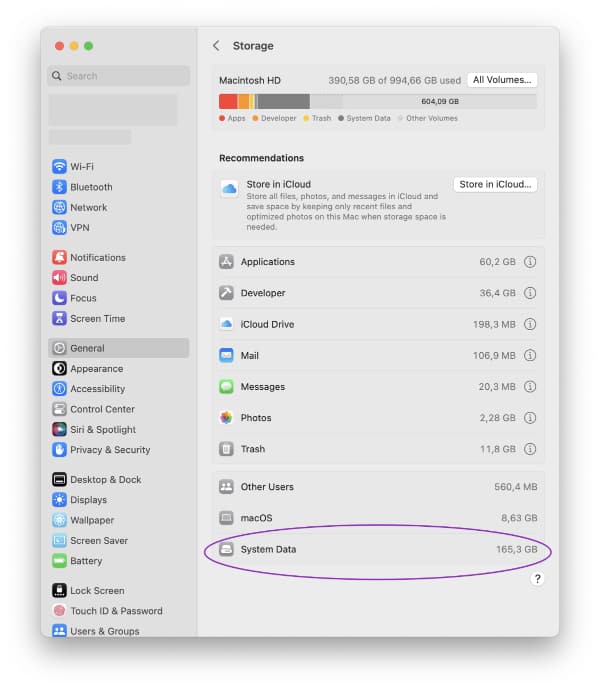Select the Messages storage row

coord(378,387)
